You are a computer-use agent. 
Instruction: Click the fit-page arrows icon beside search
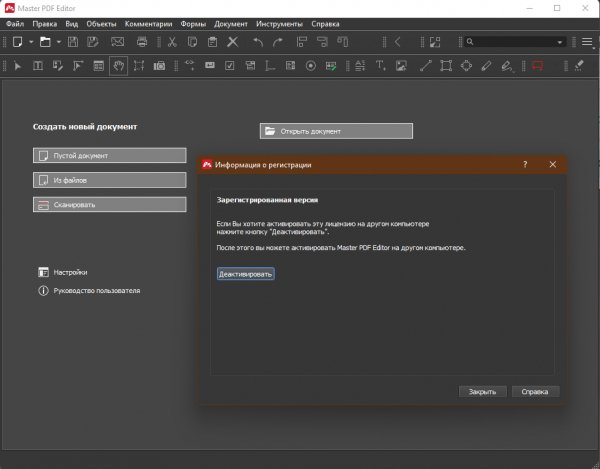[435, 42]
